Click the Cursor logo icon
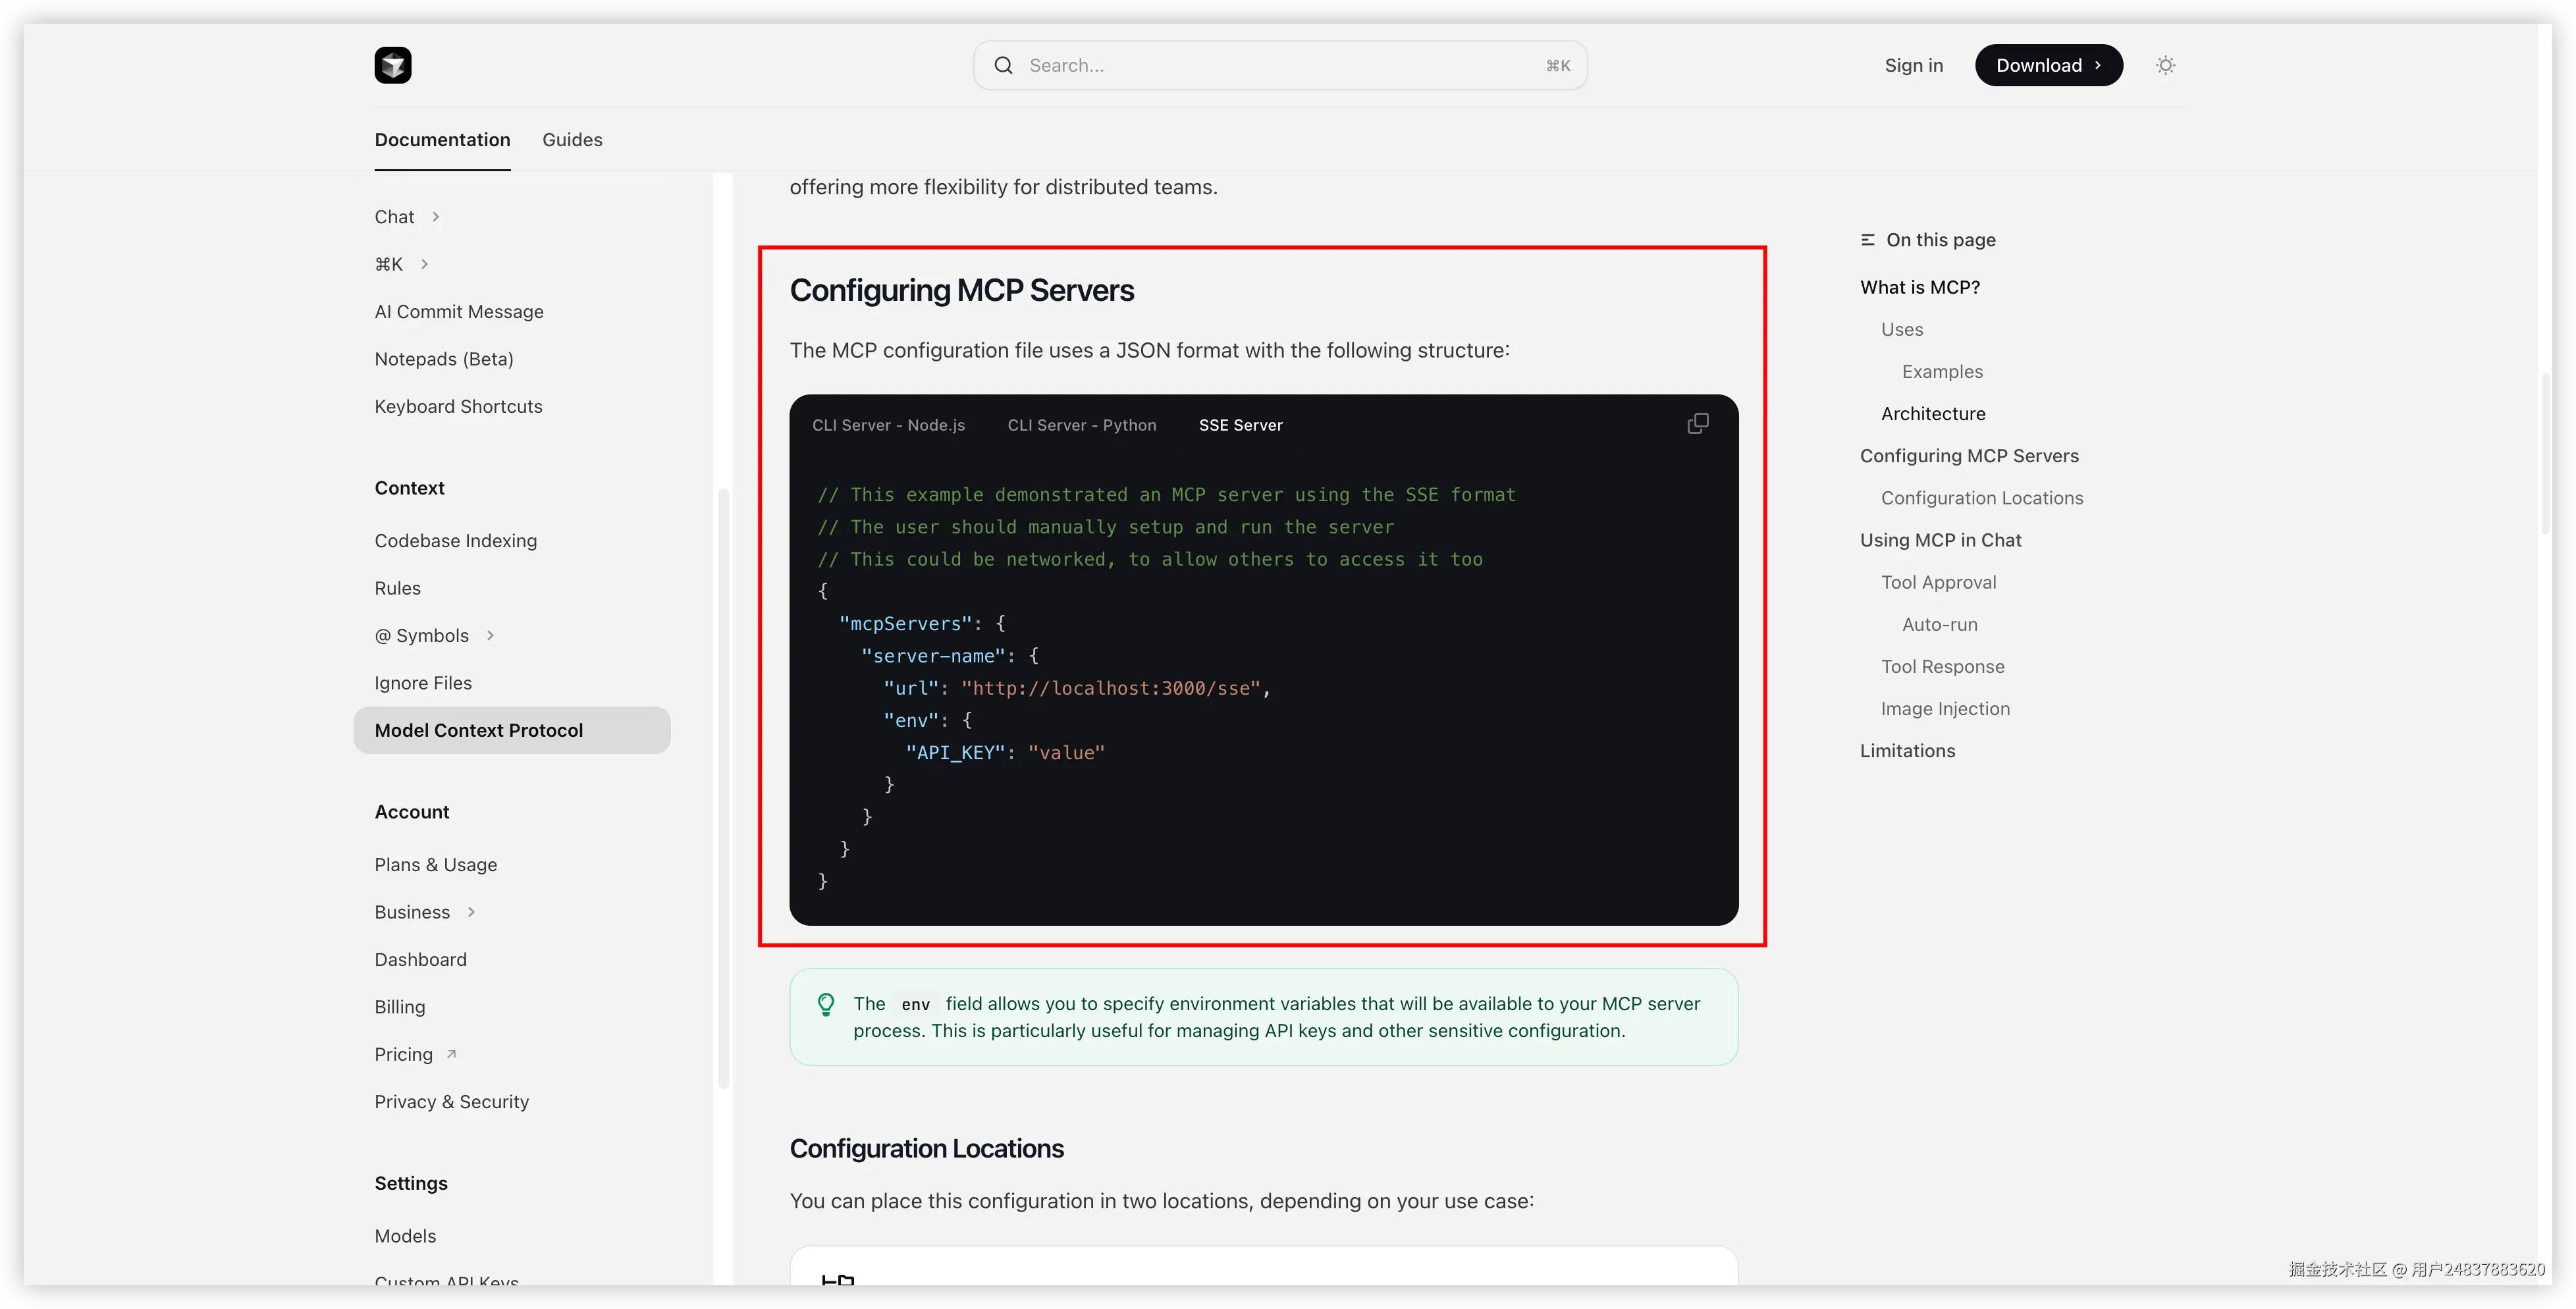This screenshot has width=2576, height=1309. [392, 65]
